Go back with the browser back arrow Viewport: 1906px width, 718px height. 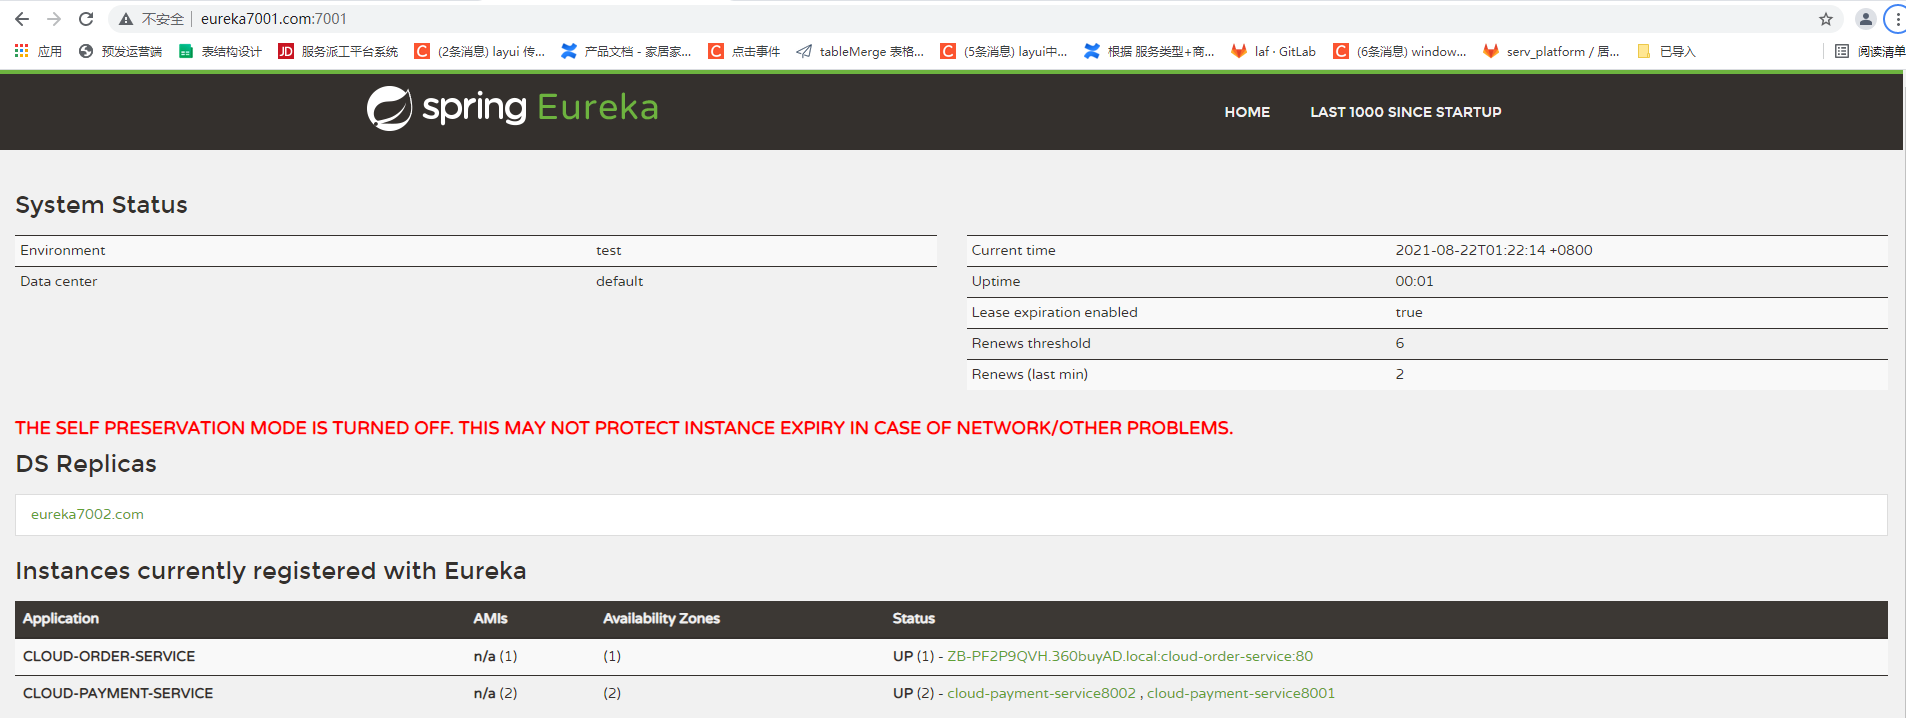coord(22,19)
